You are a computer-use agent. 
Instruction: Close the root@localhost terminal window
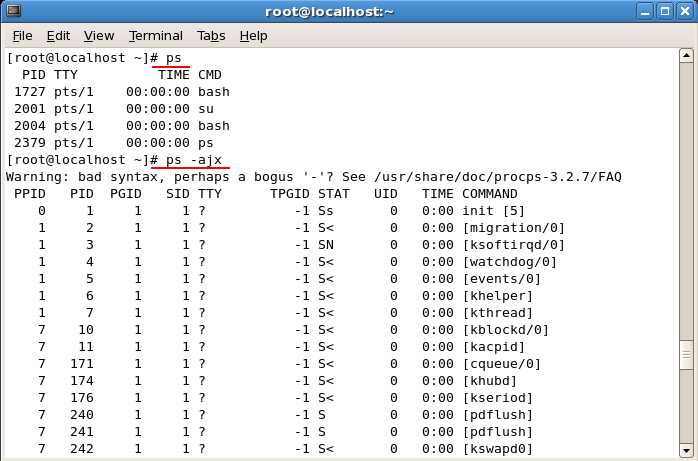click(686, 11)
